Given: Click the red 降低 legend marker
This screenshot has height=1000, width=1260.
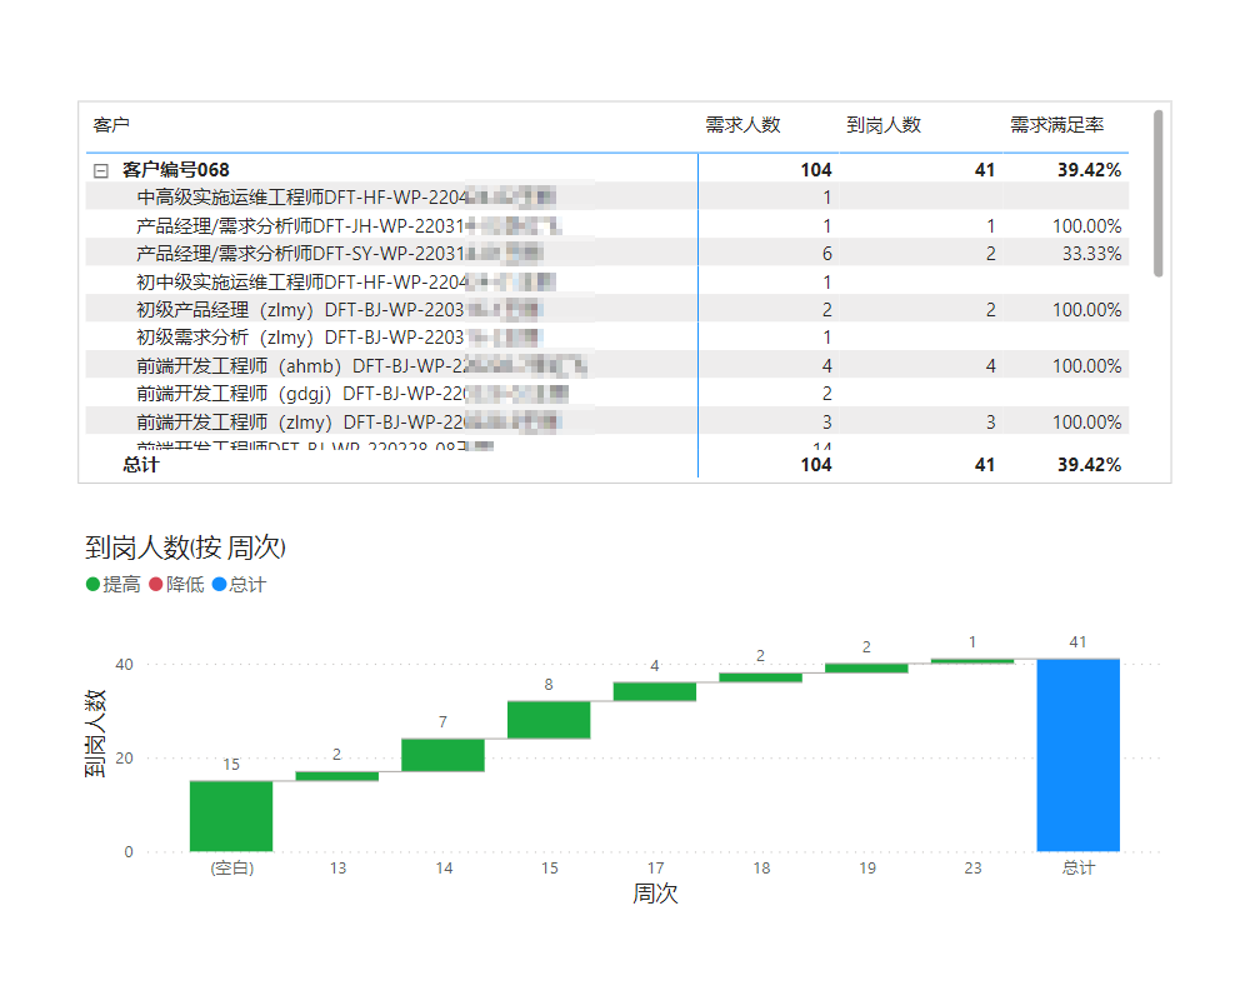Looking at the screenshot, I should click(156, 585).
